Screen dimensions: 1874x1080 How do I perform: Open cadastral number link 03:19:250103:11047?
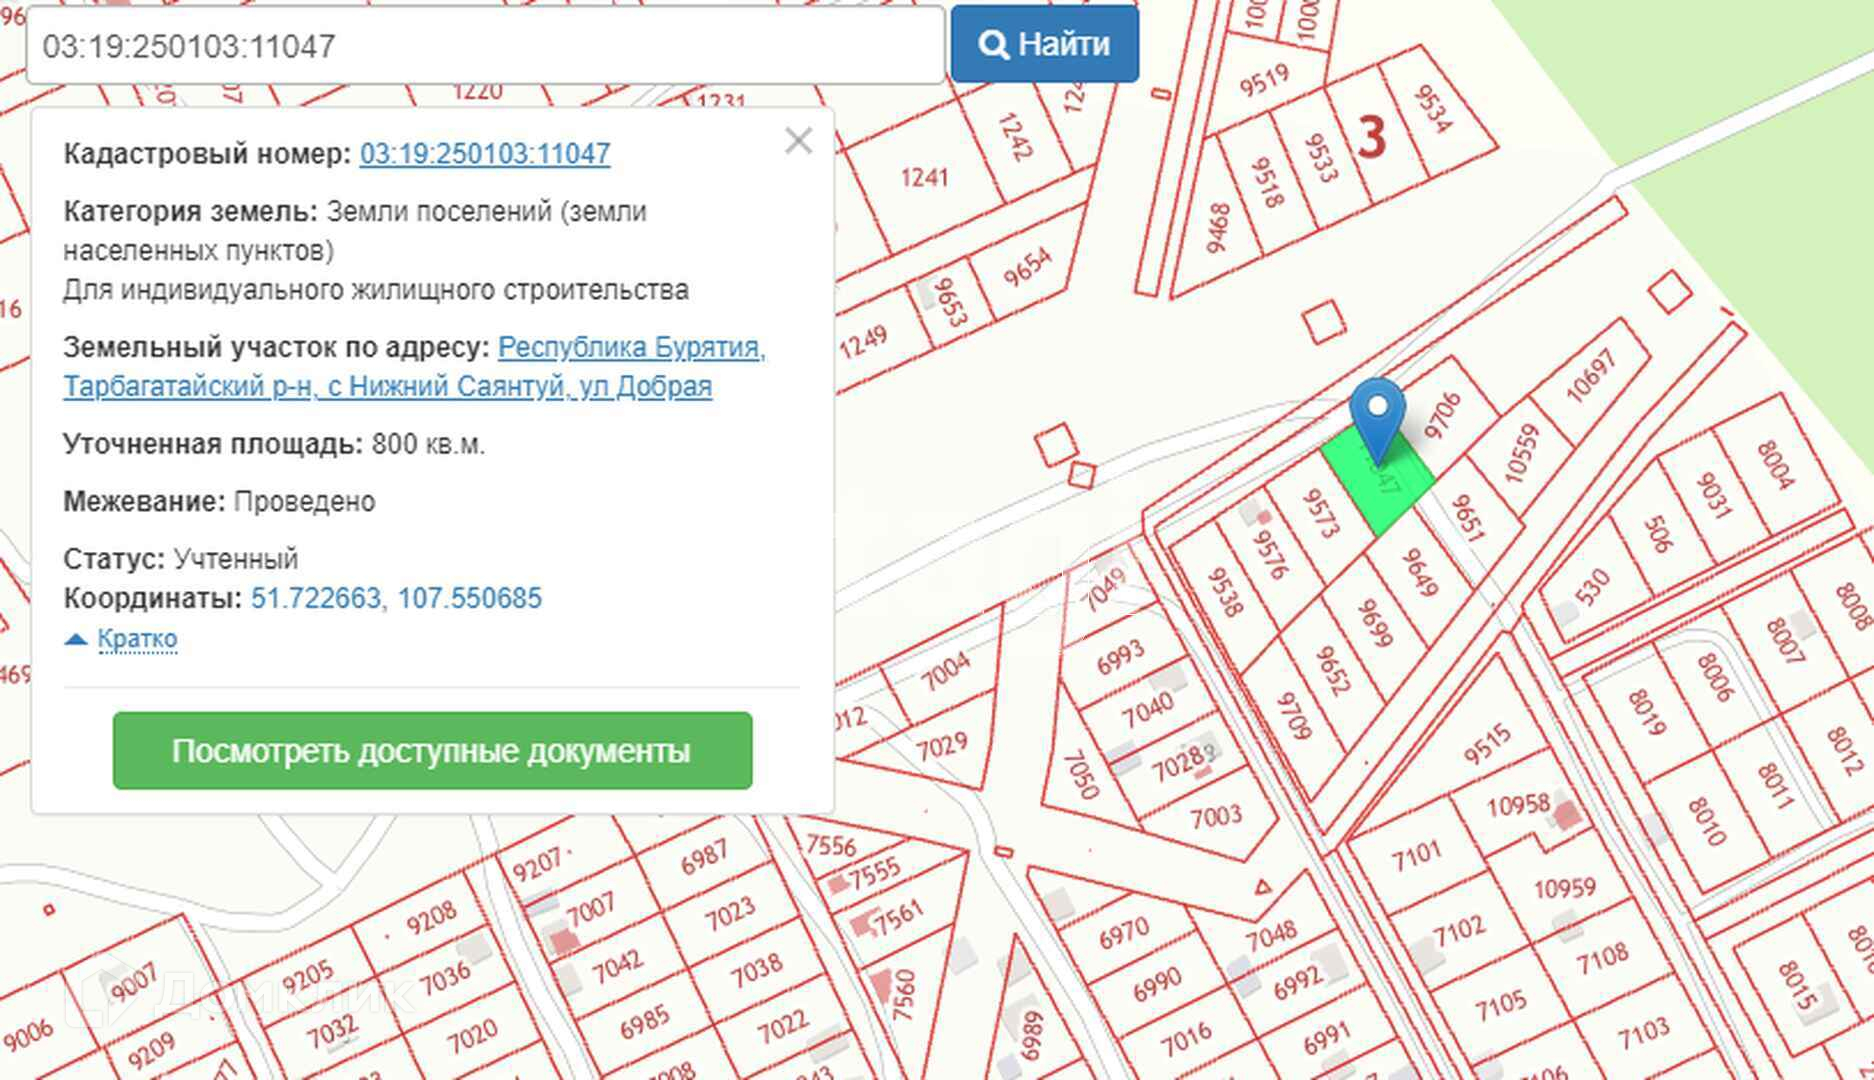click(485, 153)
